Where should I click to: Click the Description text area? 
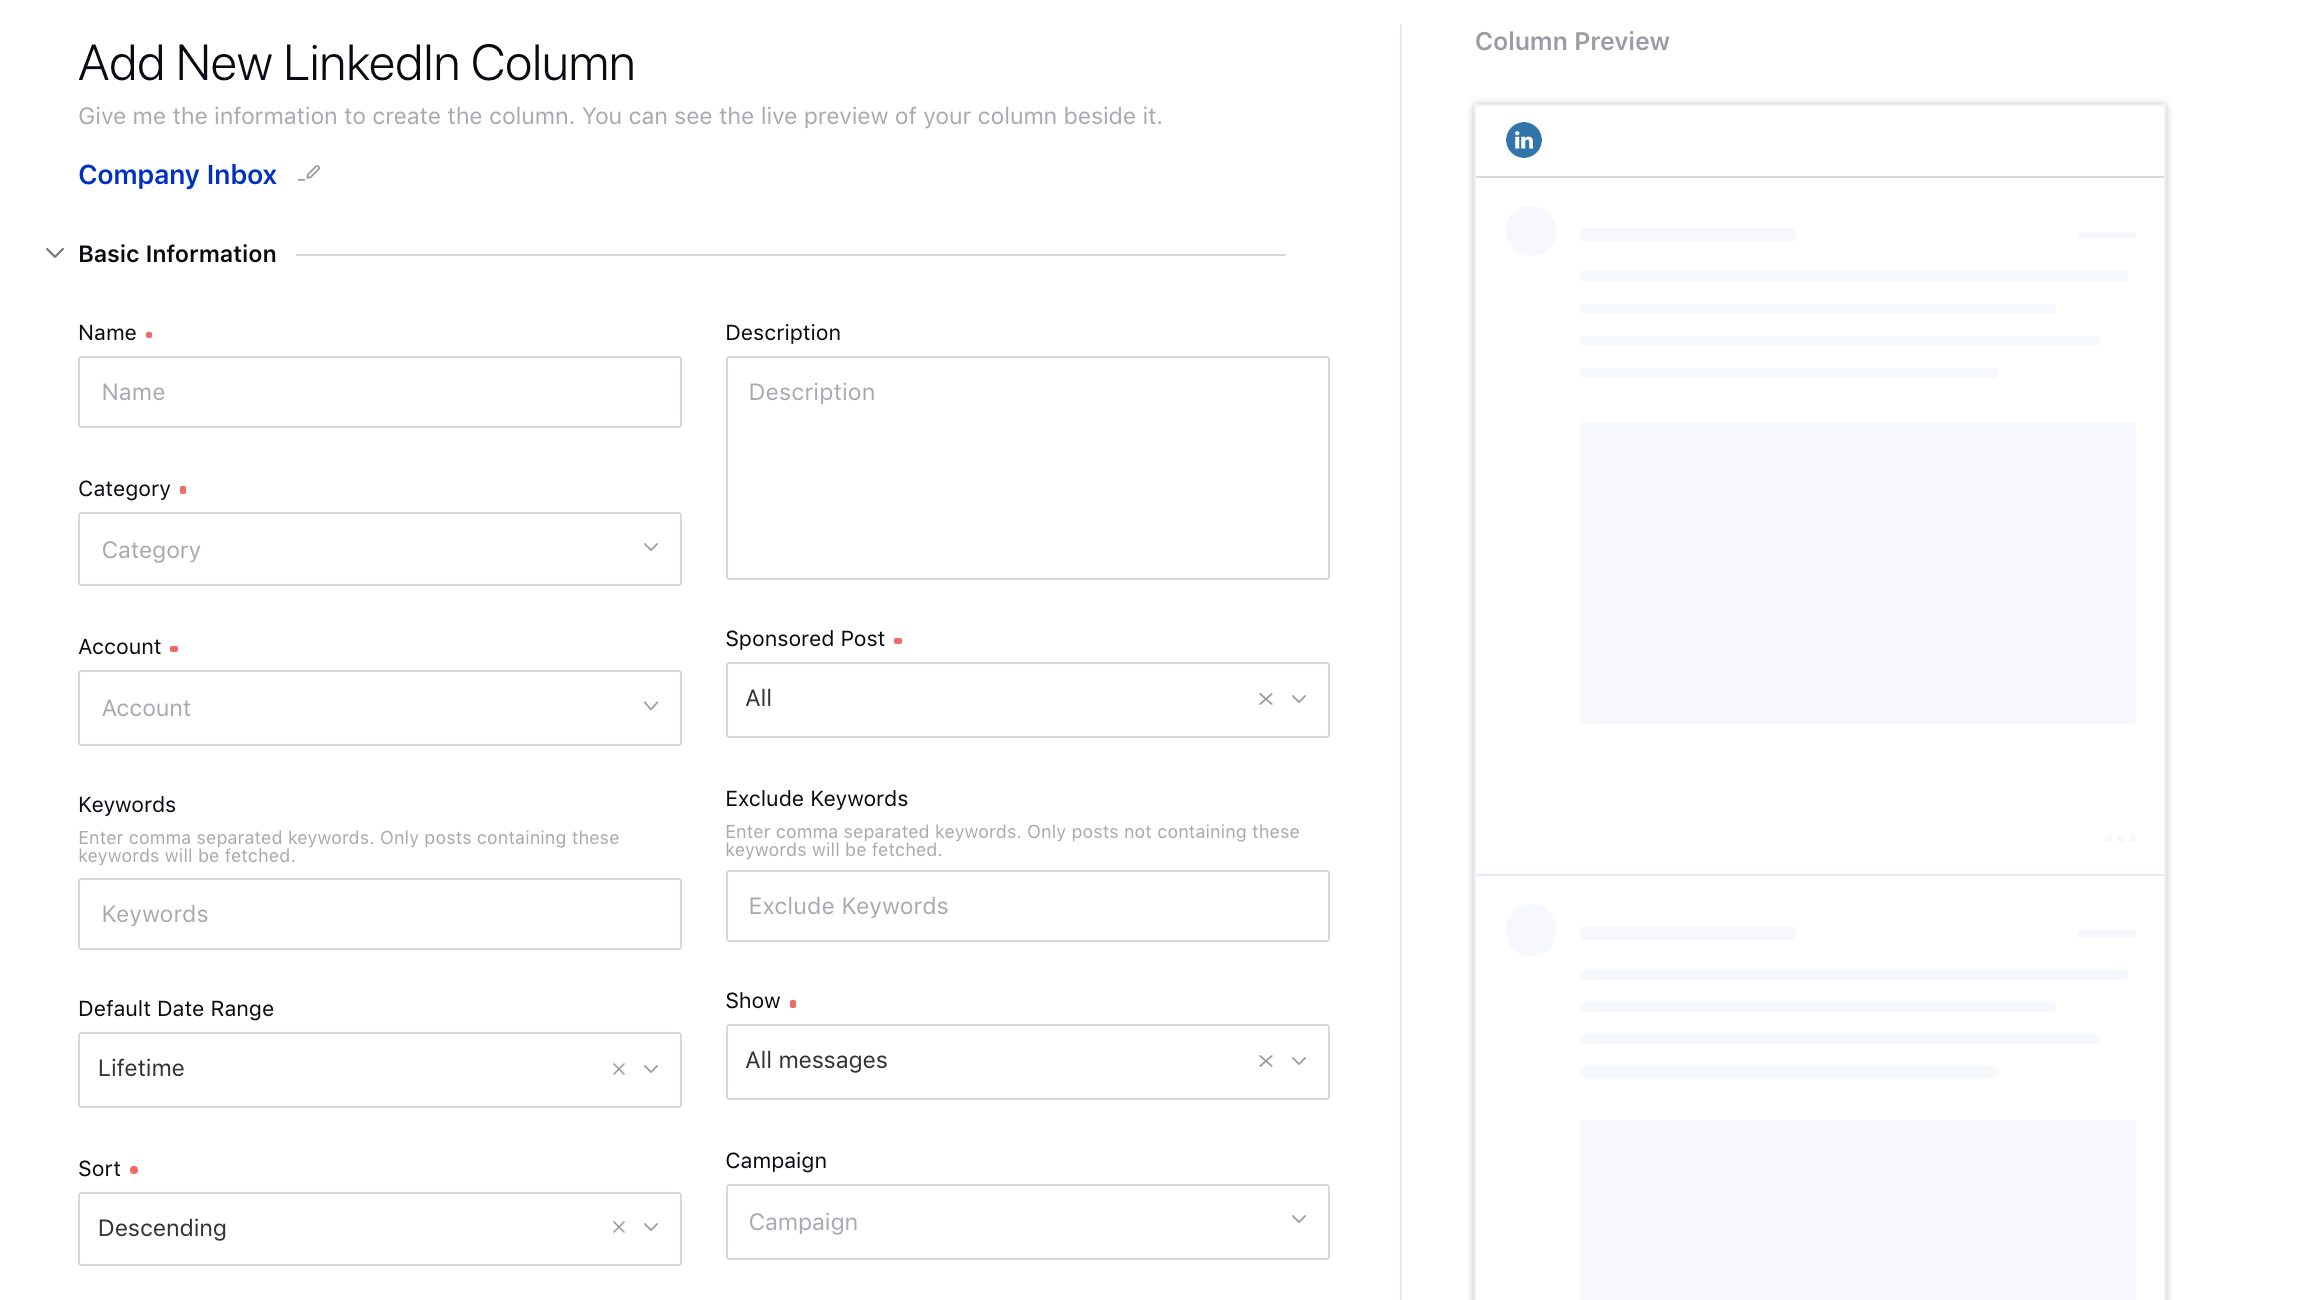tap(1027, 466)
